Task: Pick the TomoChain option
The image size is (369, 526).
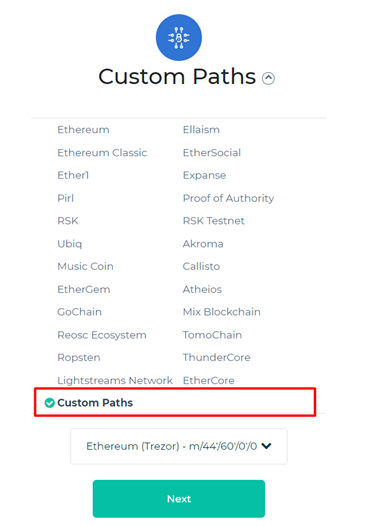Action: pos(212,335)
